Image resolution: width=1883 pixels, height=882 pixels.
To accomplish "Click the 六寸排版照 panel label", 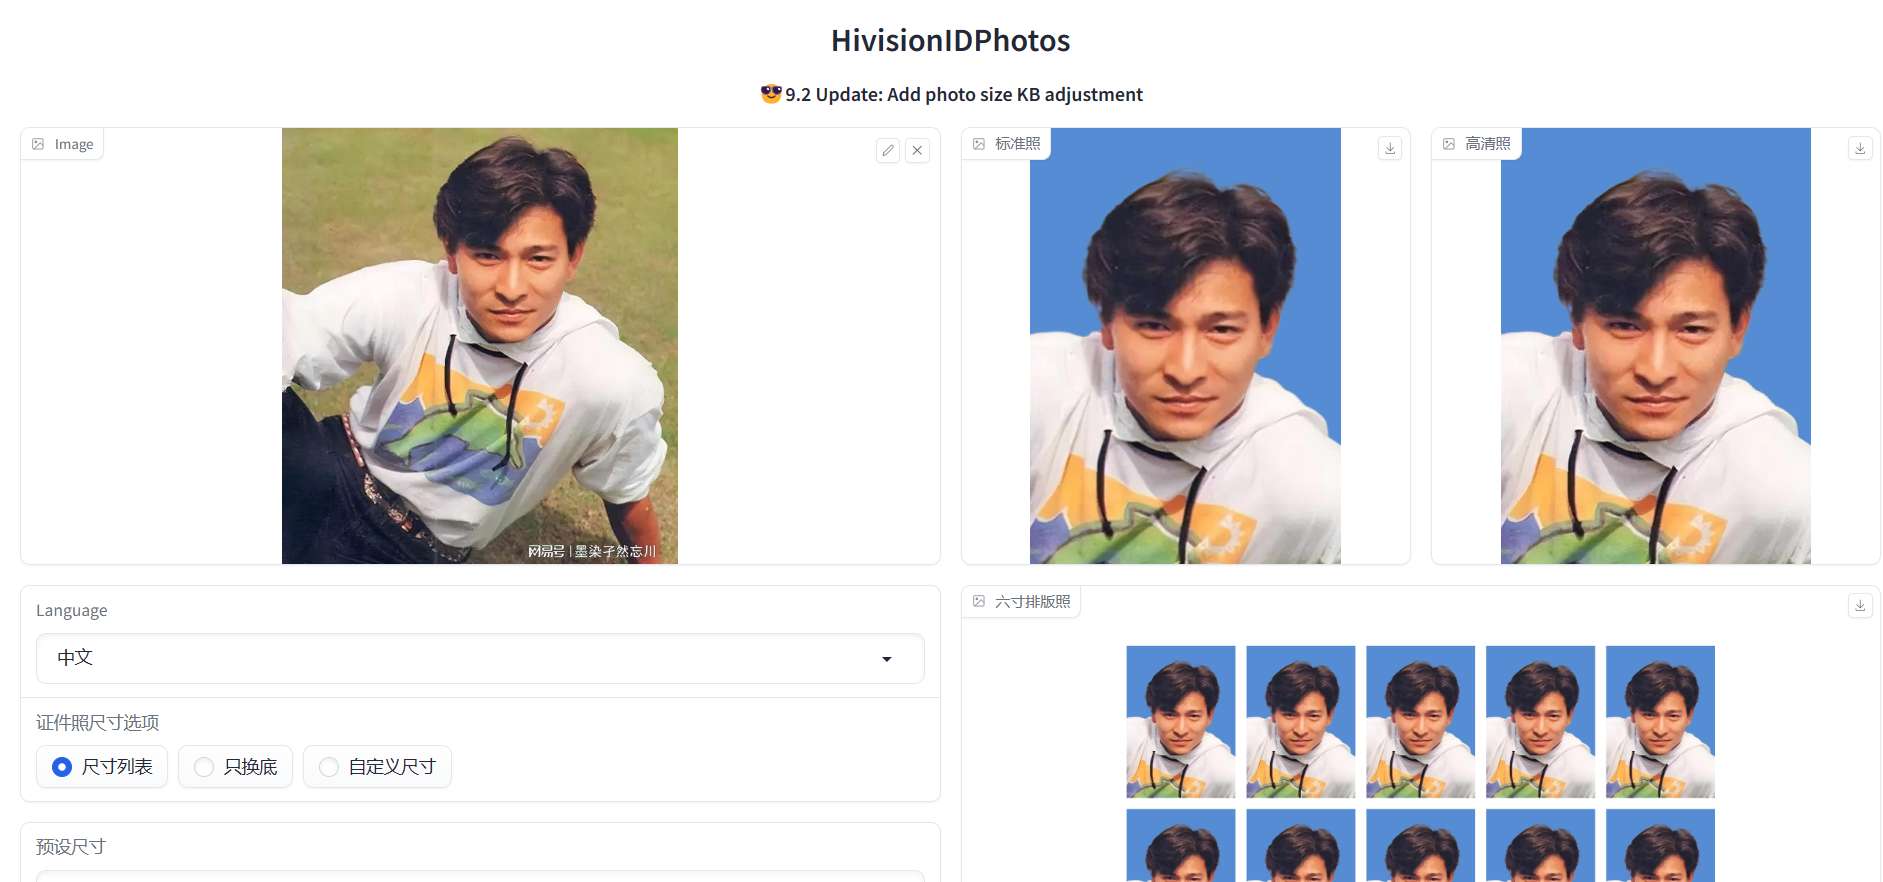I will (x=1021, y=602).
